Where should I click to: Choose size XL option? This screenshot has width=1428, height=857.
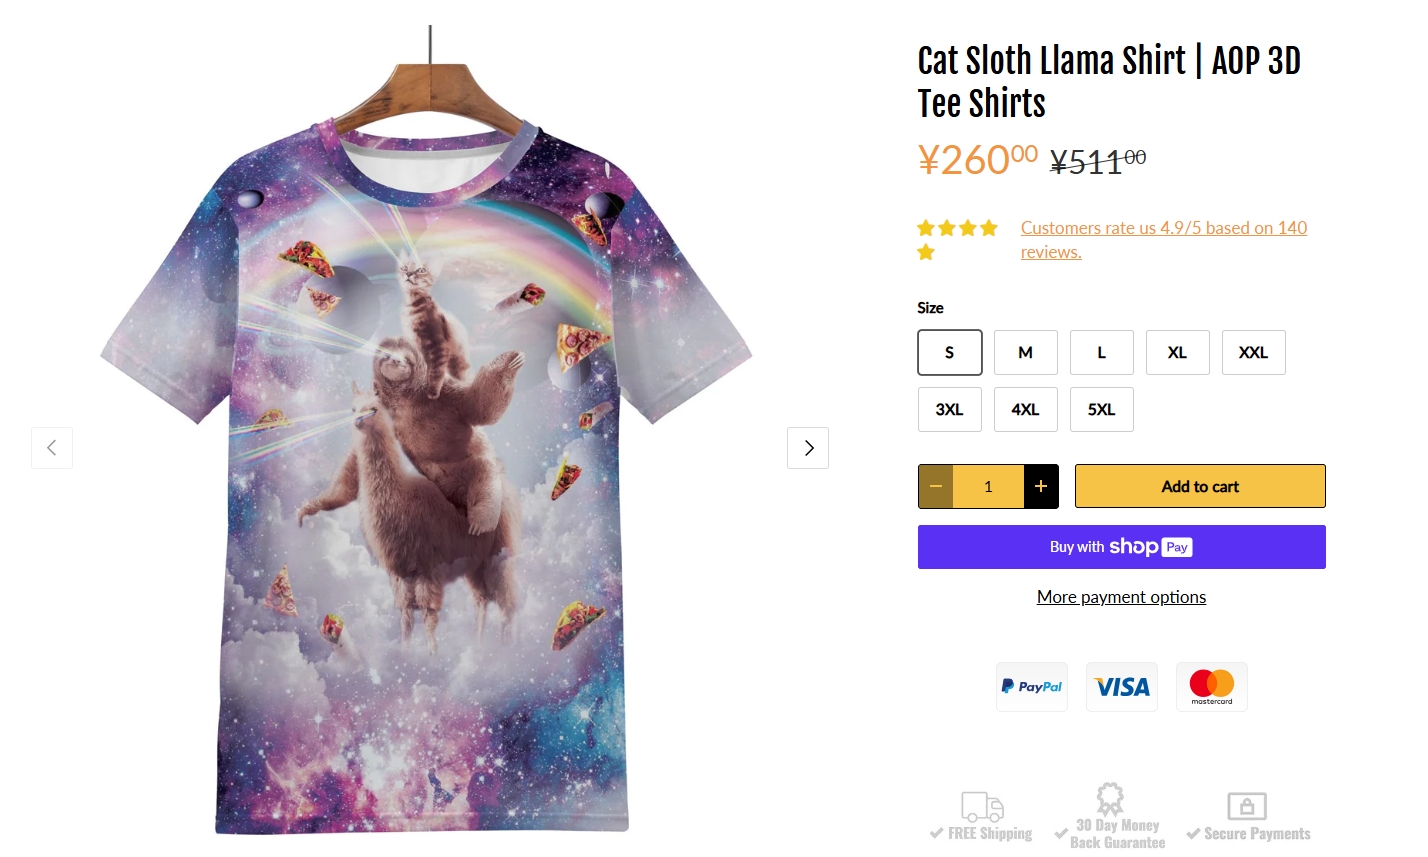[x=1178, y=352]
